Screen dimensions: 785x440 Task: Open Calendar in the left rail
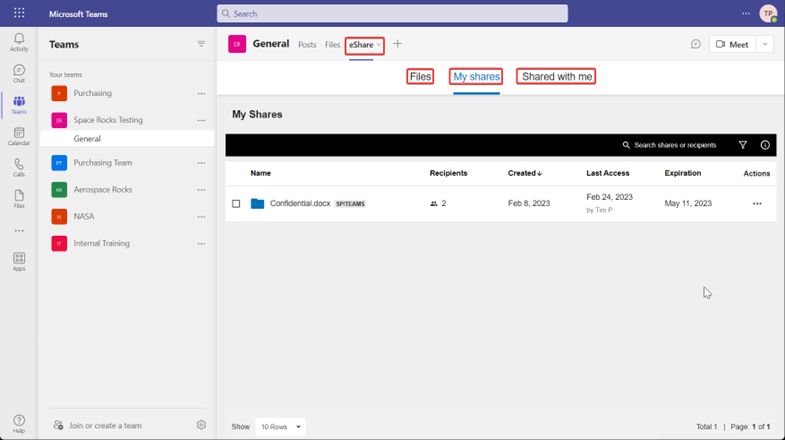19,136
